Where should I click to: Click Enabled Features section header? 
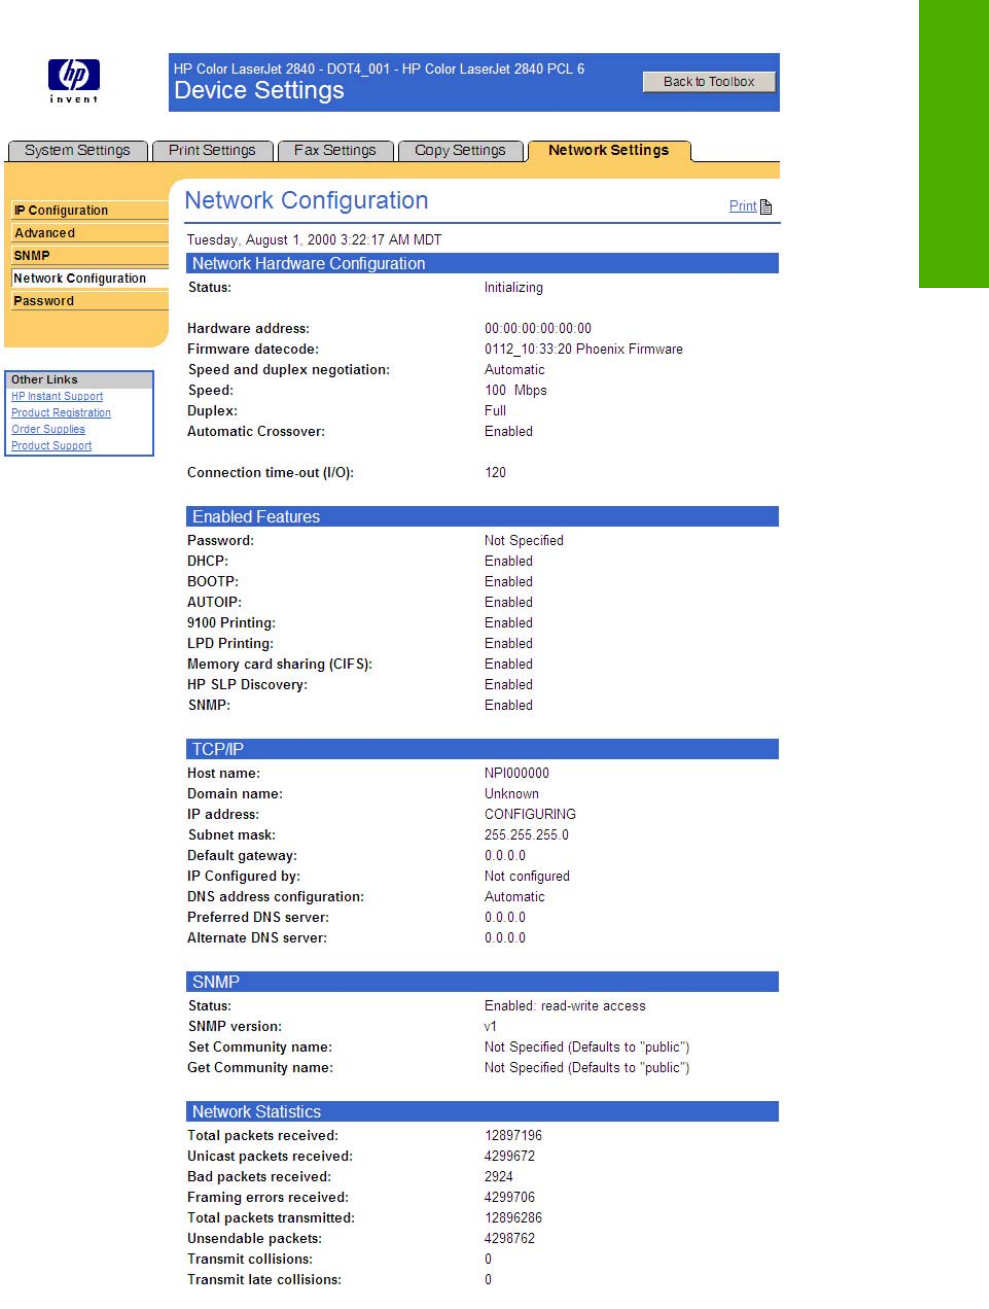(x=482, y=517)
